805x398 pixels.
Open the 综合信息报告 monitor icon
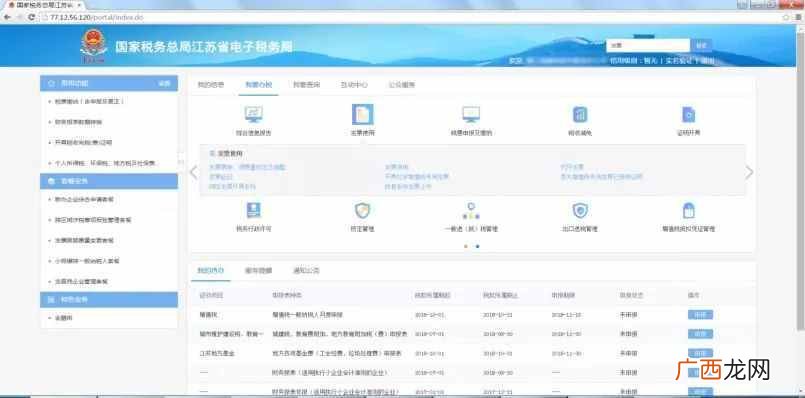pyautogui.click(x=254, y=114)
